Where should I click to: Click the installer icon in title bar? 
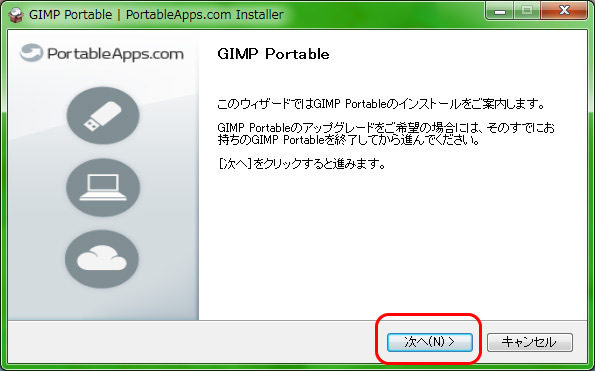coord(16,15)
